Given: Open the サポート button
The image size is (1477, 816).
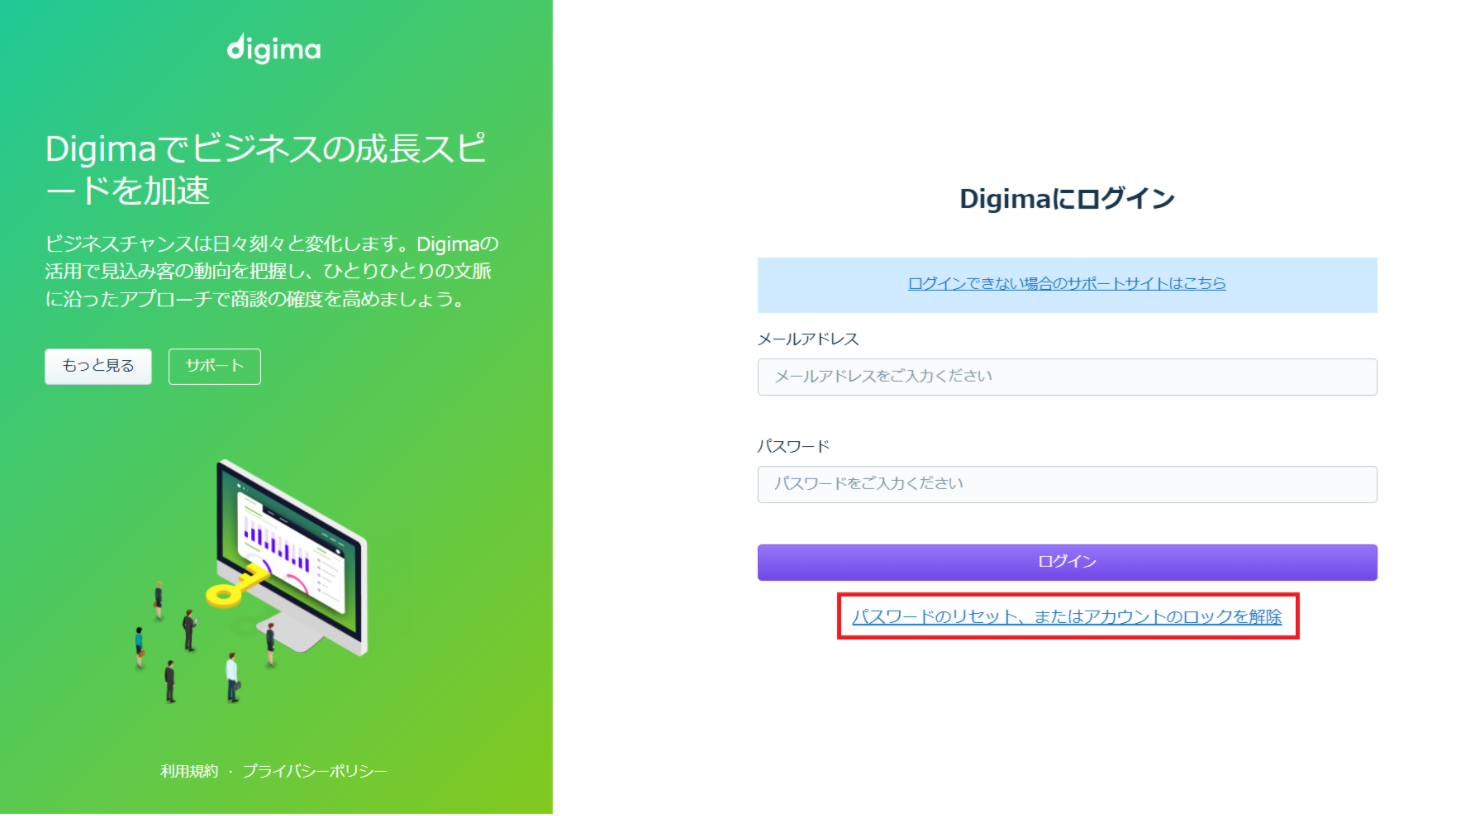Looking at the screenshot, I should [x=215, y=366].
